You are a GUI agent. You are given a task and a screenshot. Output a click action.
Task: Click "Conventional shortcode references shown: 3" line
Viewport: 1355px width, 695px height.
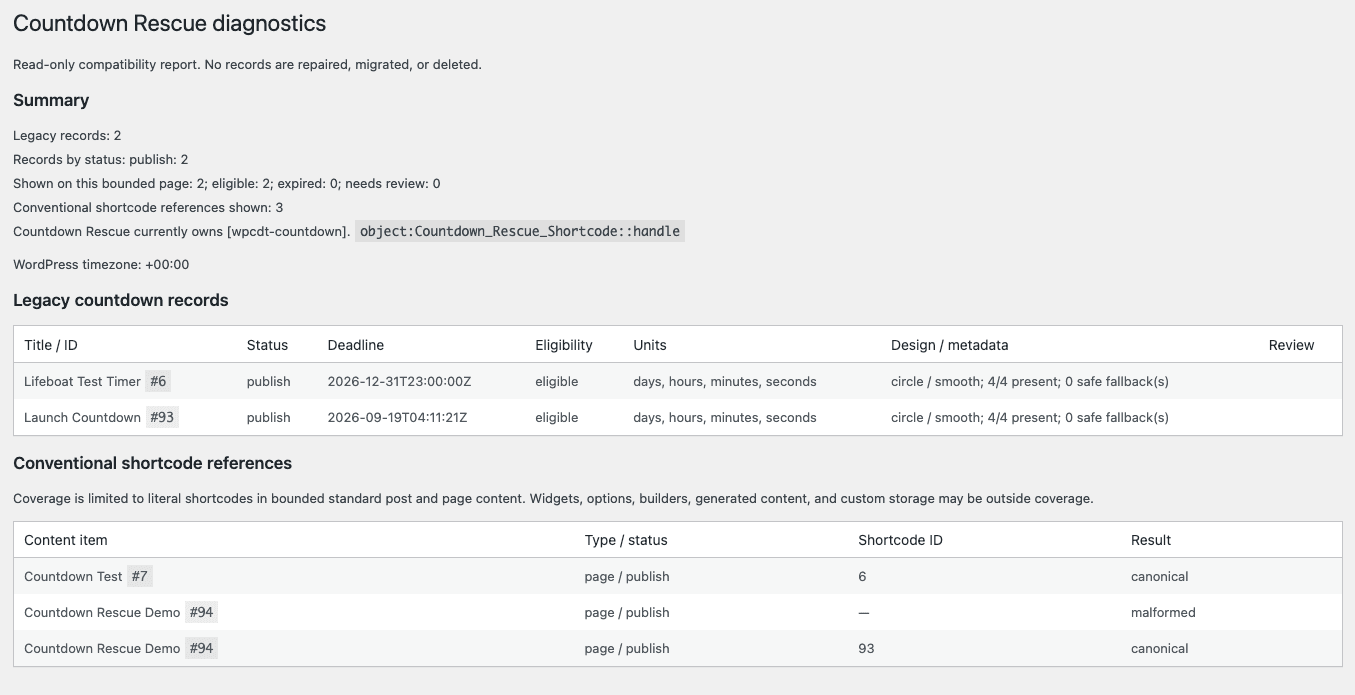[x=148, y=207]
